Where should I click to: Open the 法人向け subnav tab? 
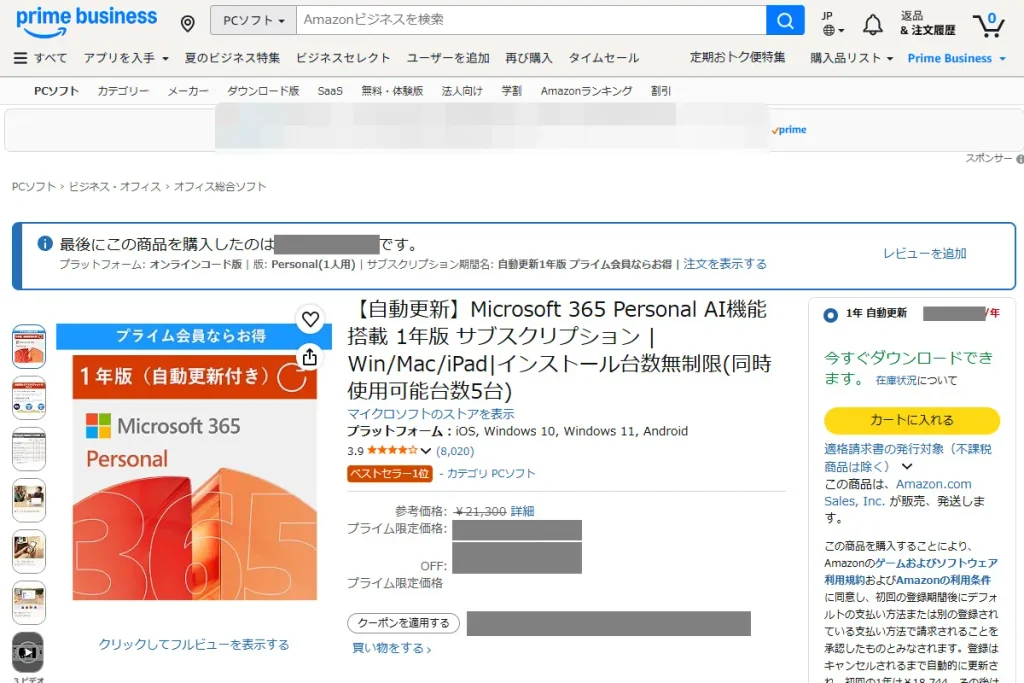[x=462, y=91]
